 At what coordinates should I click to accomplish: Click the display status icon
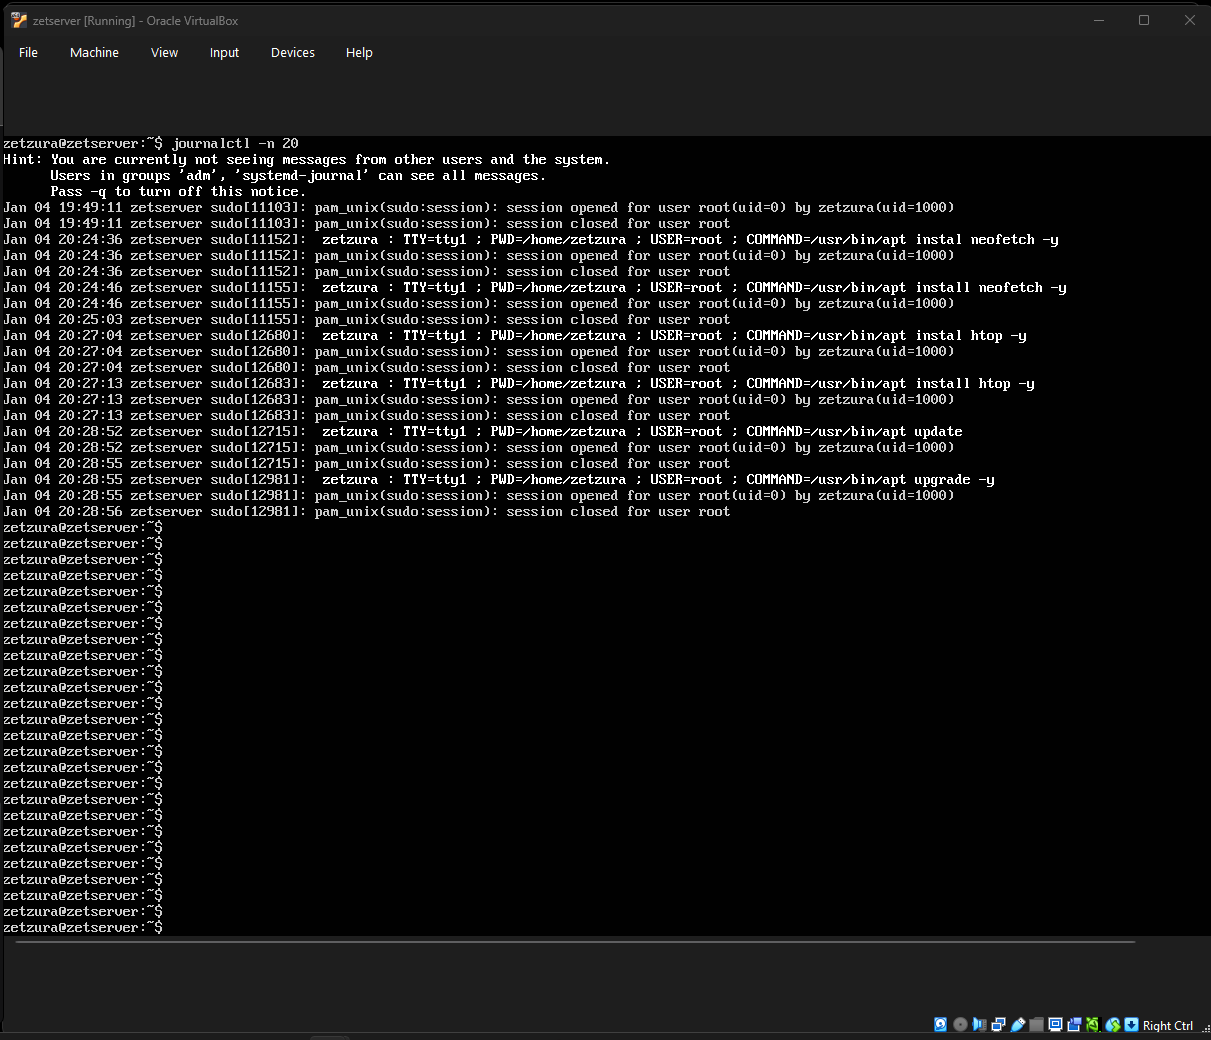point(1055,1024)
